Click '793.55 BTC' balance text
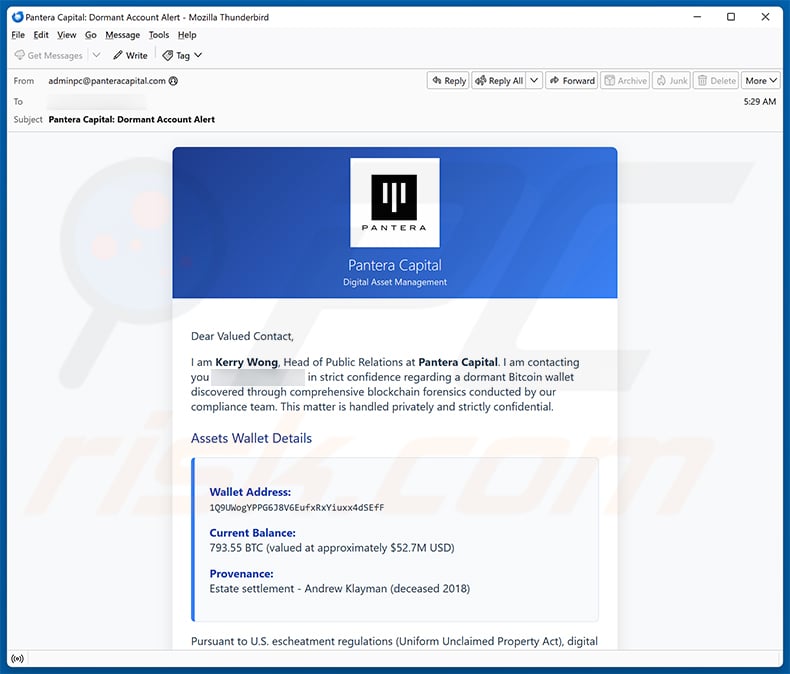 pyautogui.click(x=236, y=548)
